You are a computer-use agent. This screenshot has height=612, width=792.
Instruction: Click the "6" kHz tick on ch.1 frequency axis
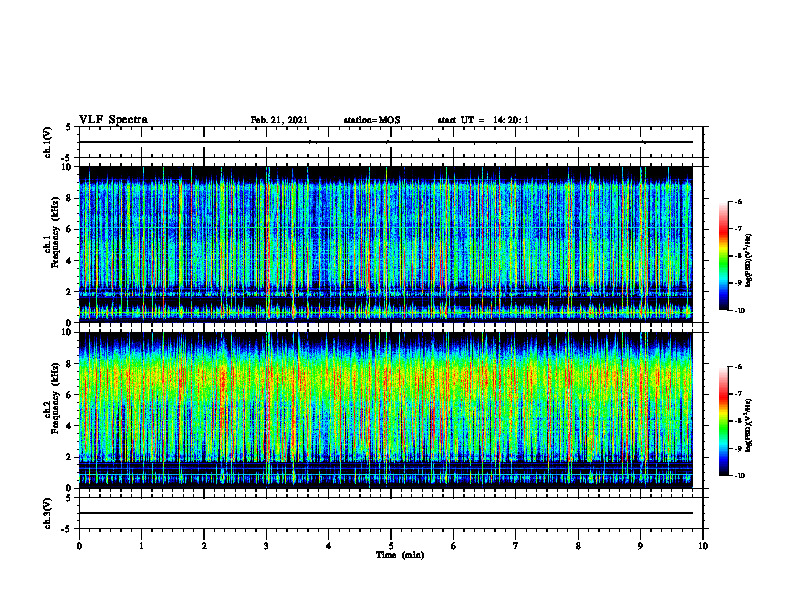click(x=70, y=229)
